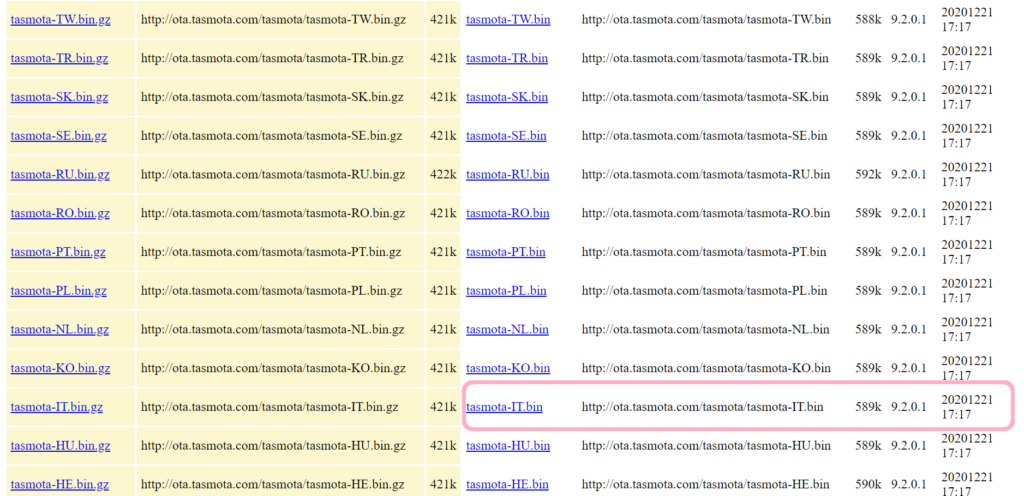The image size is (1024, 496).
Task: Open the tasmota-KO.bin.gz link
Action: [x=60, y=368]
